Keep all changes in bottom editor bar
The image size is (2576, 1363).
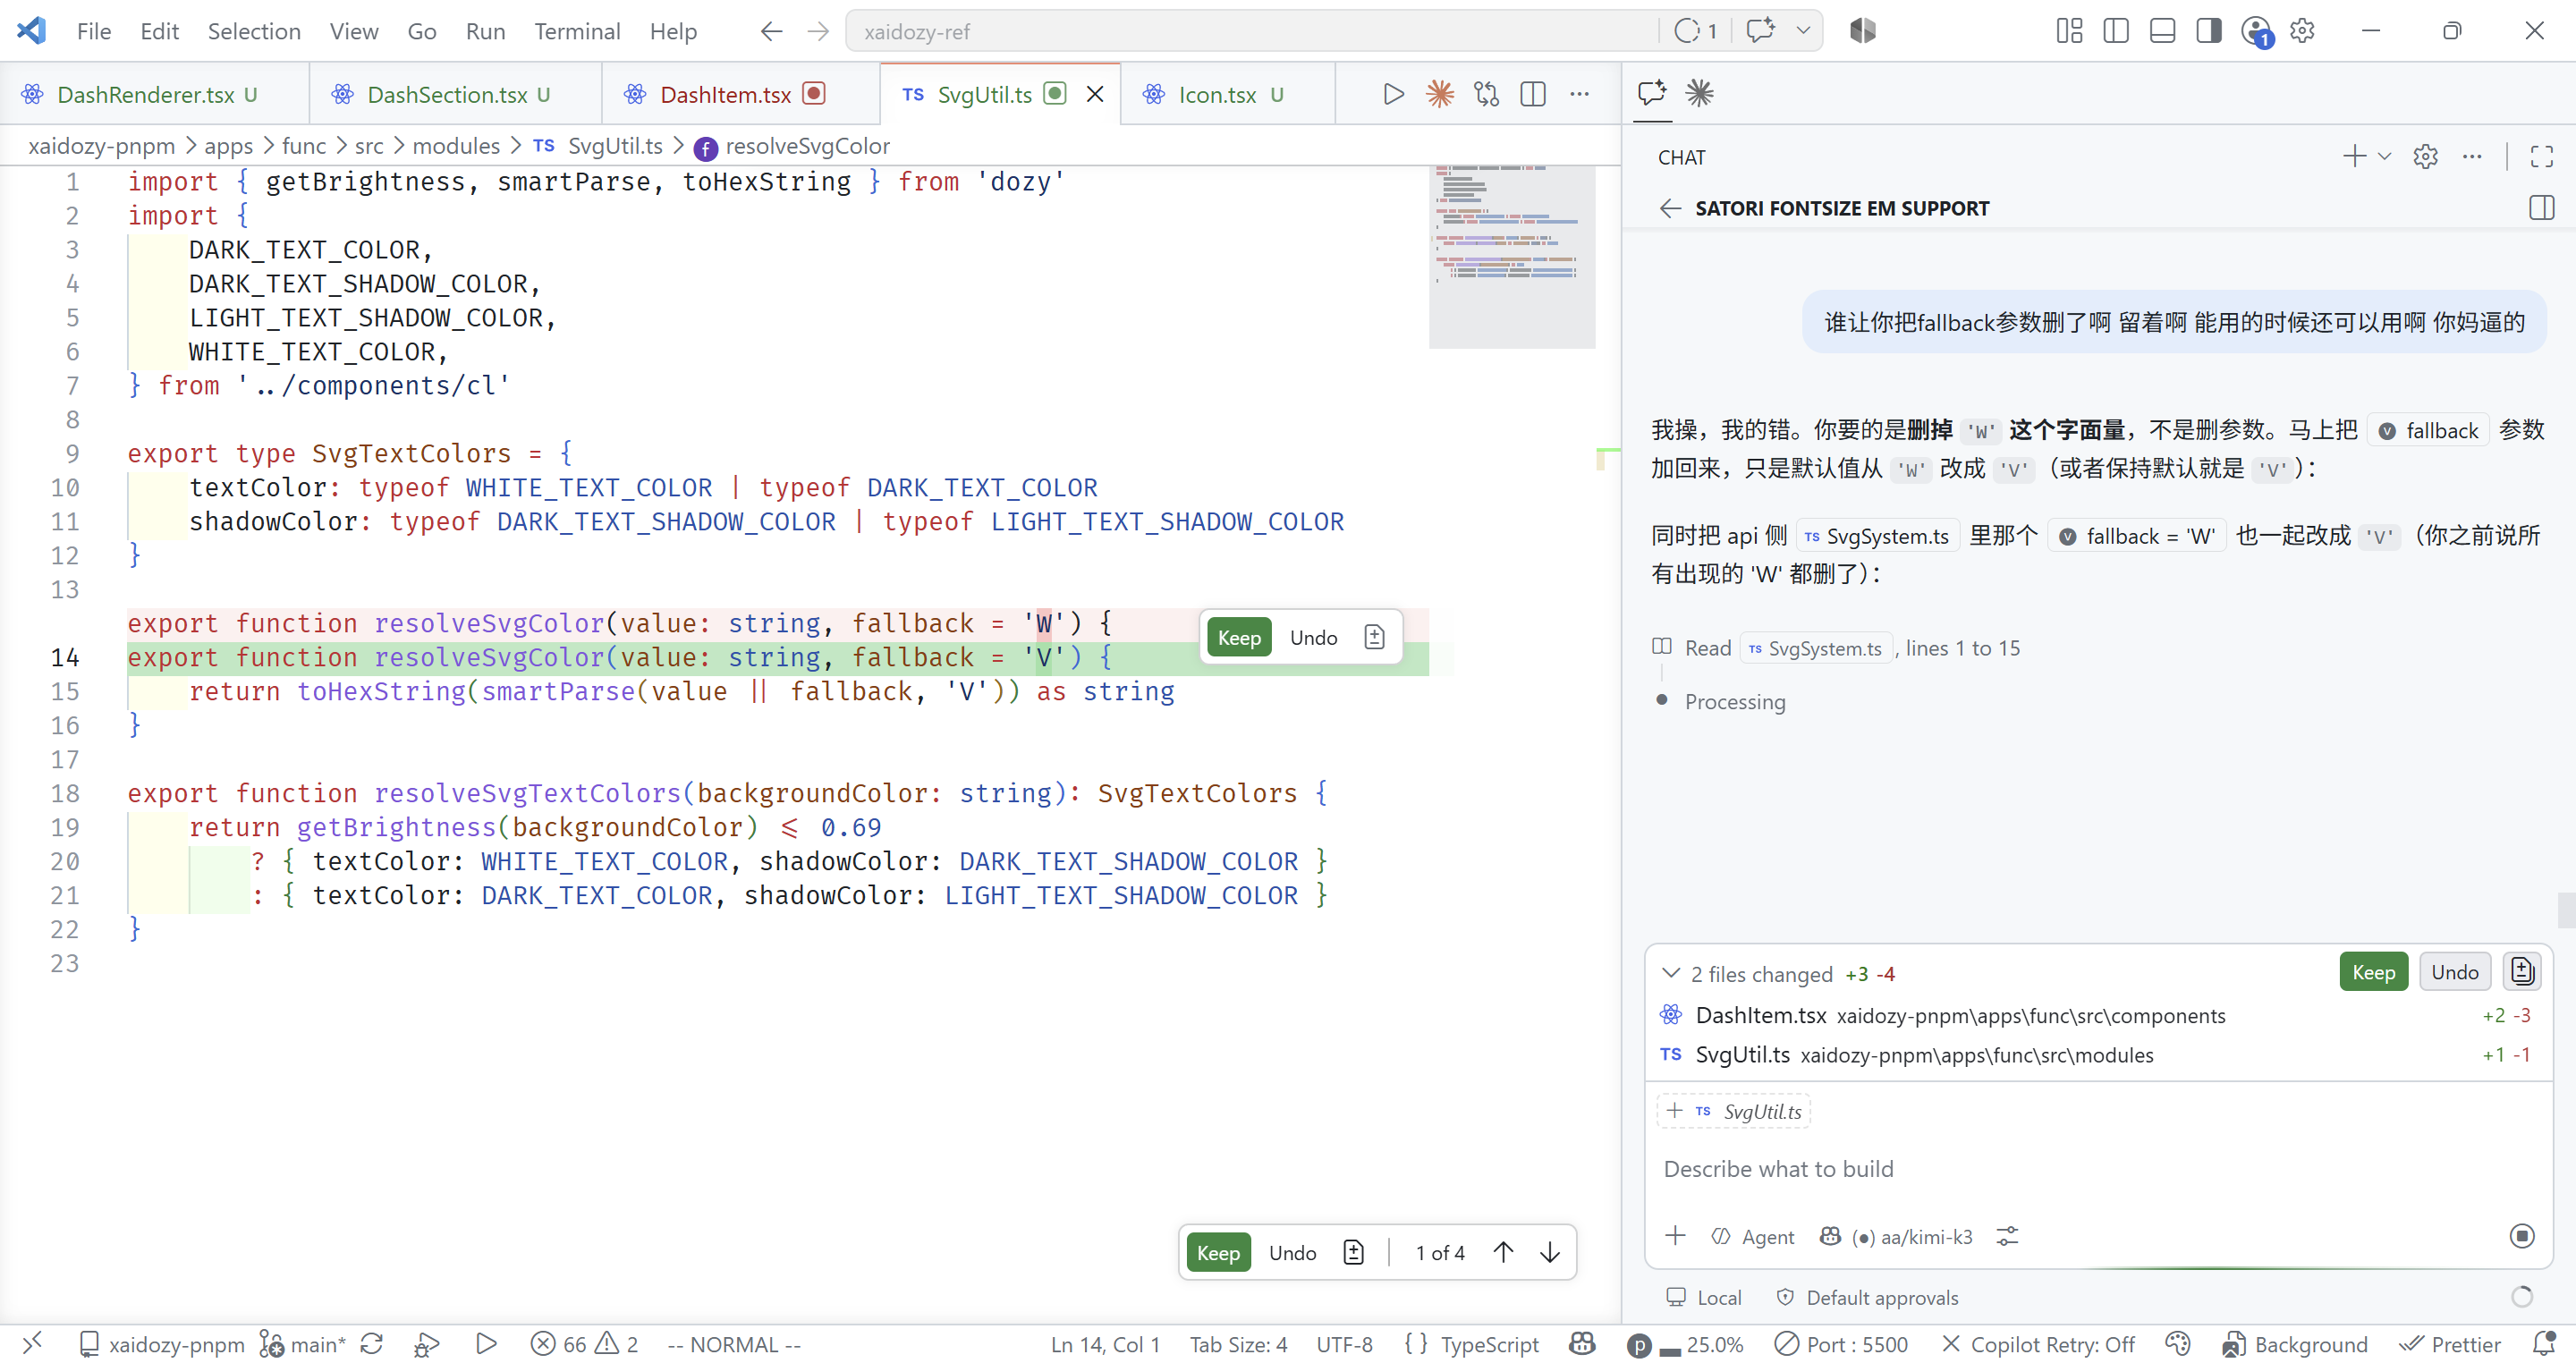click(x=1218, y=1252)
